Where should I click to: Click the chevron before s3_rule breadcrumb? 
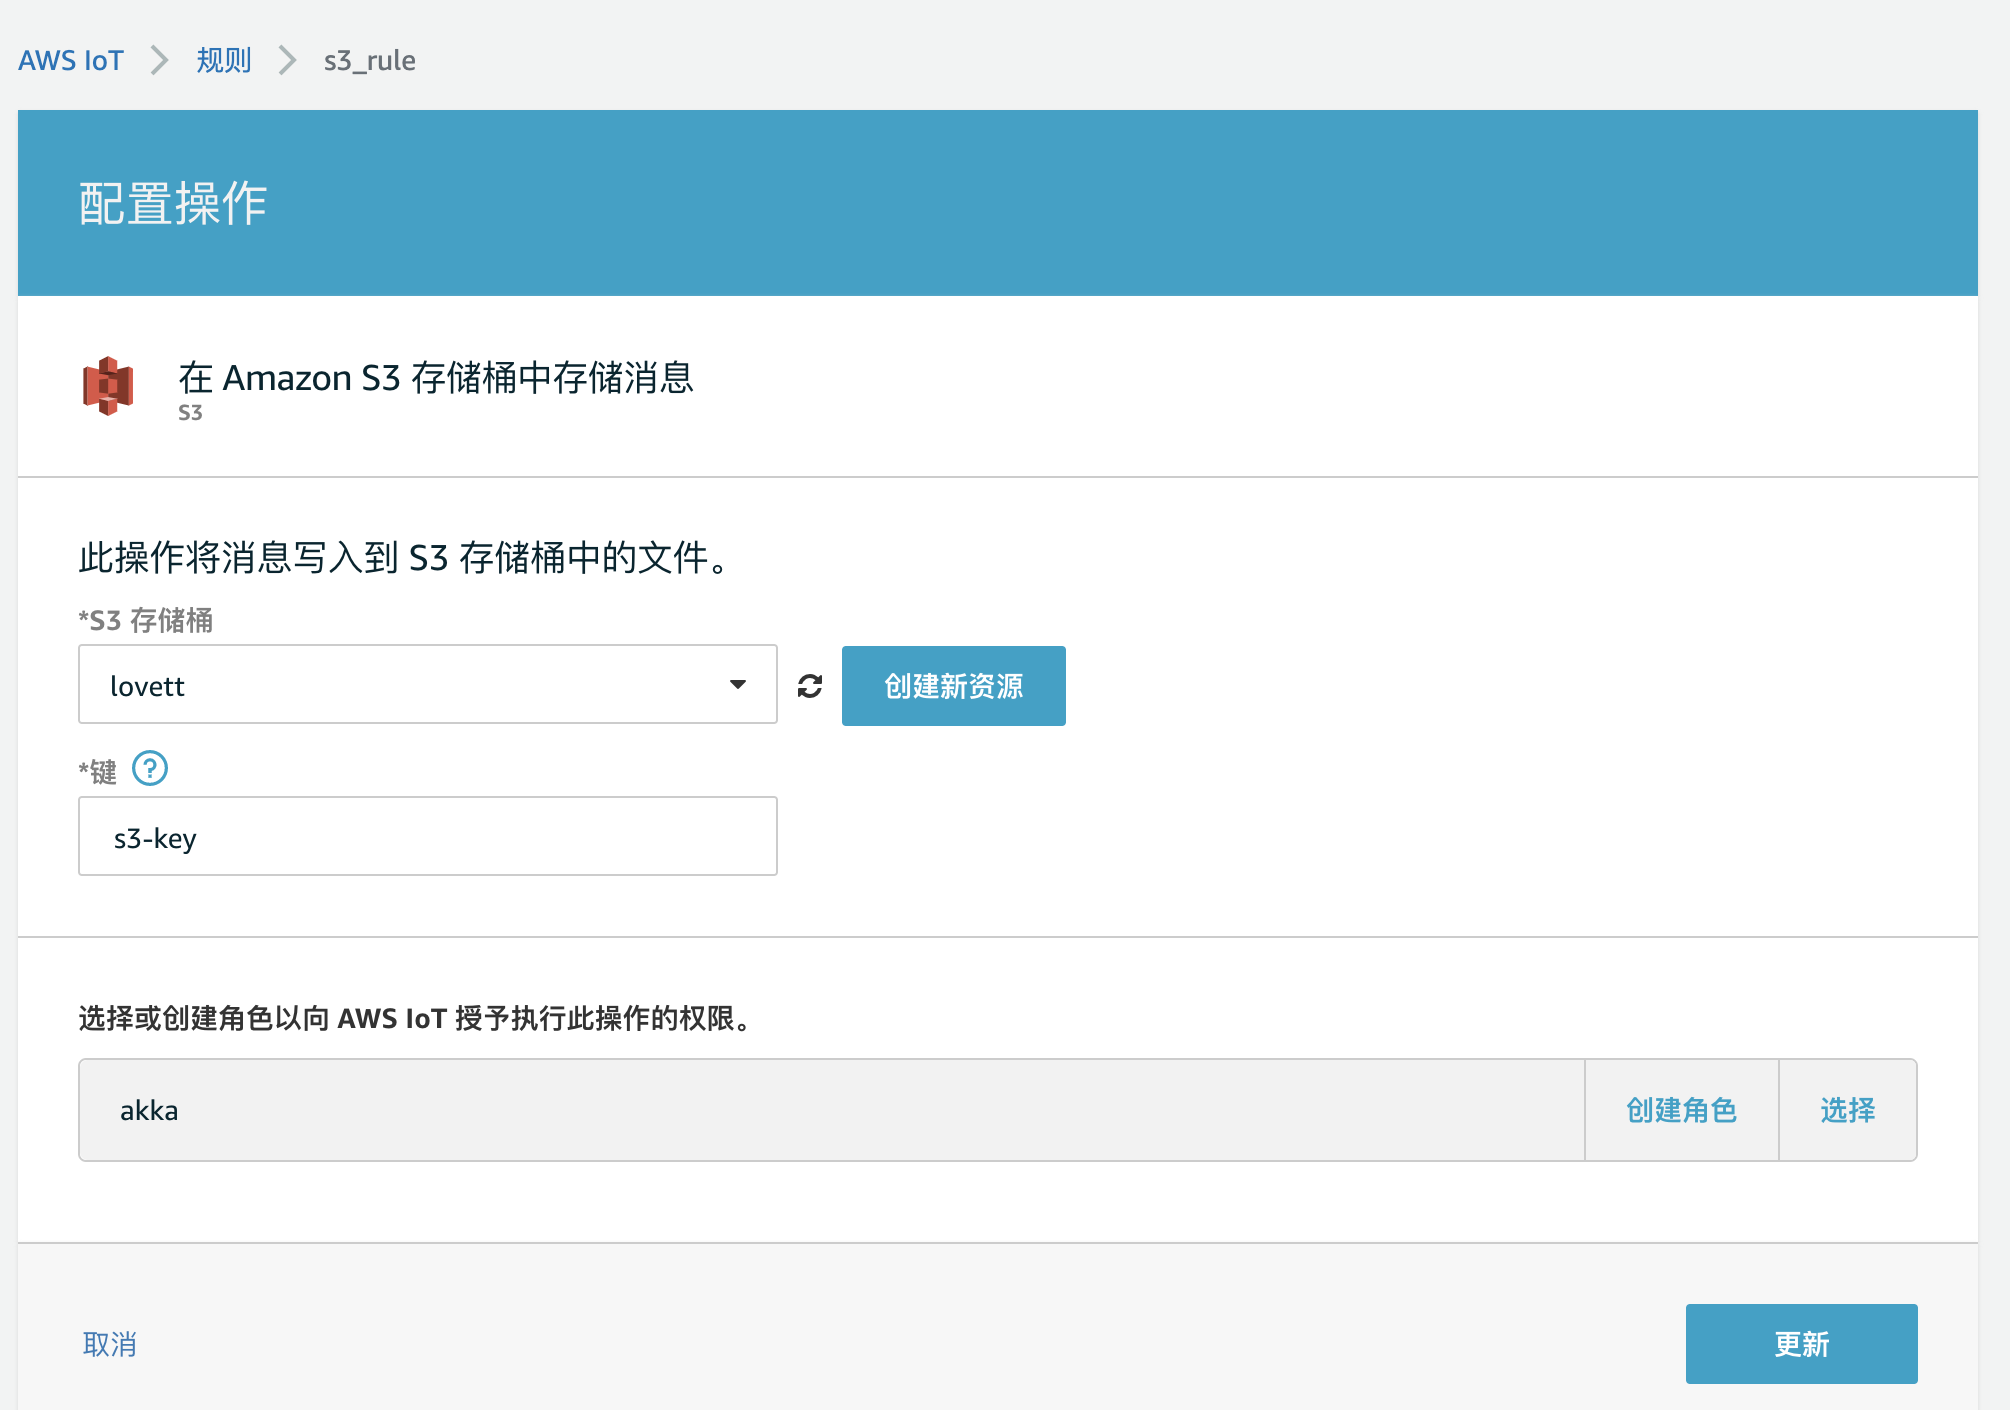287,60
